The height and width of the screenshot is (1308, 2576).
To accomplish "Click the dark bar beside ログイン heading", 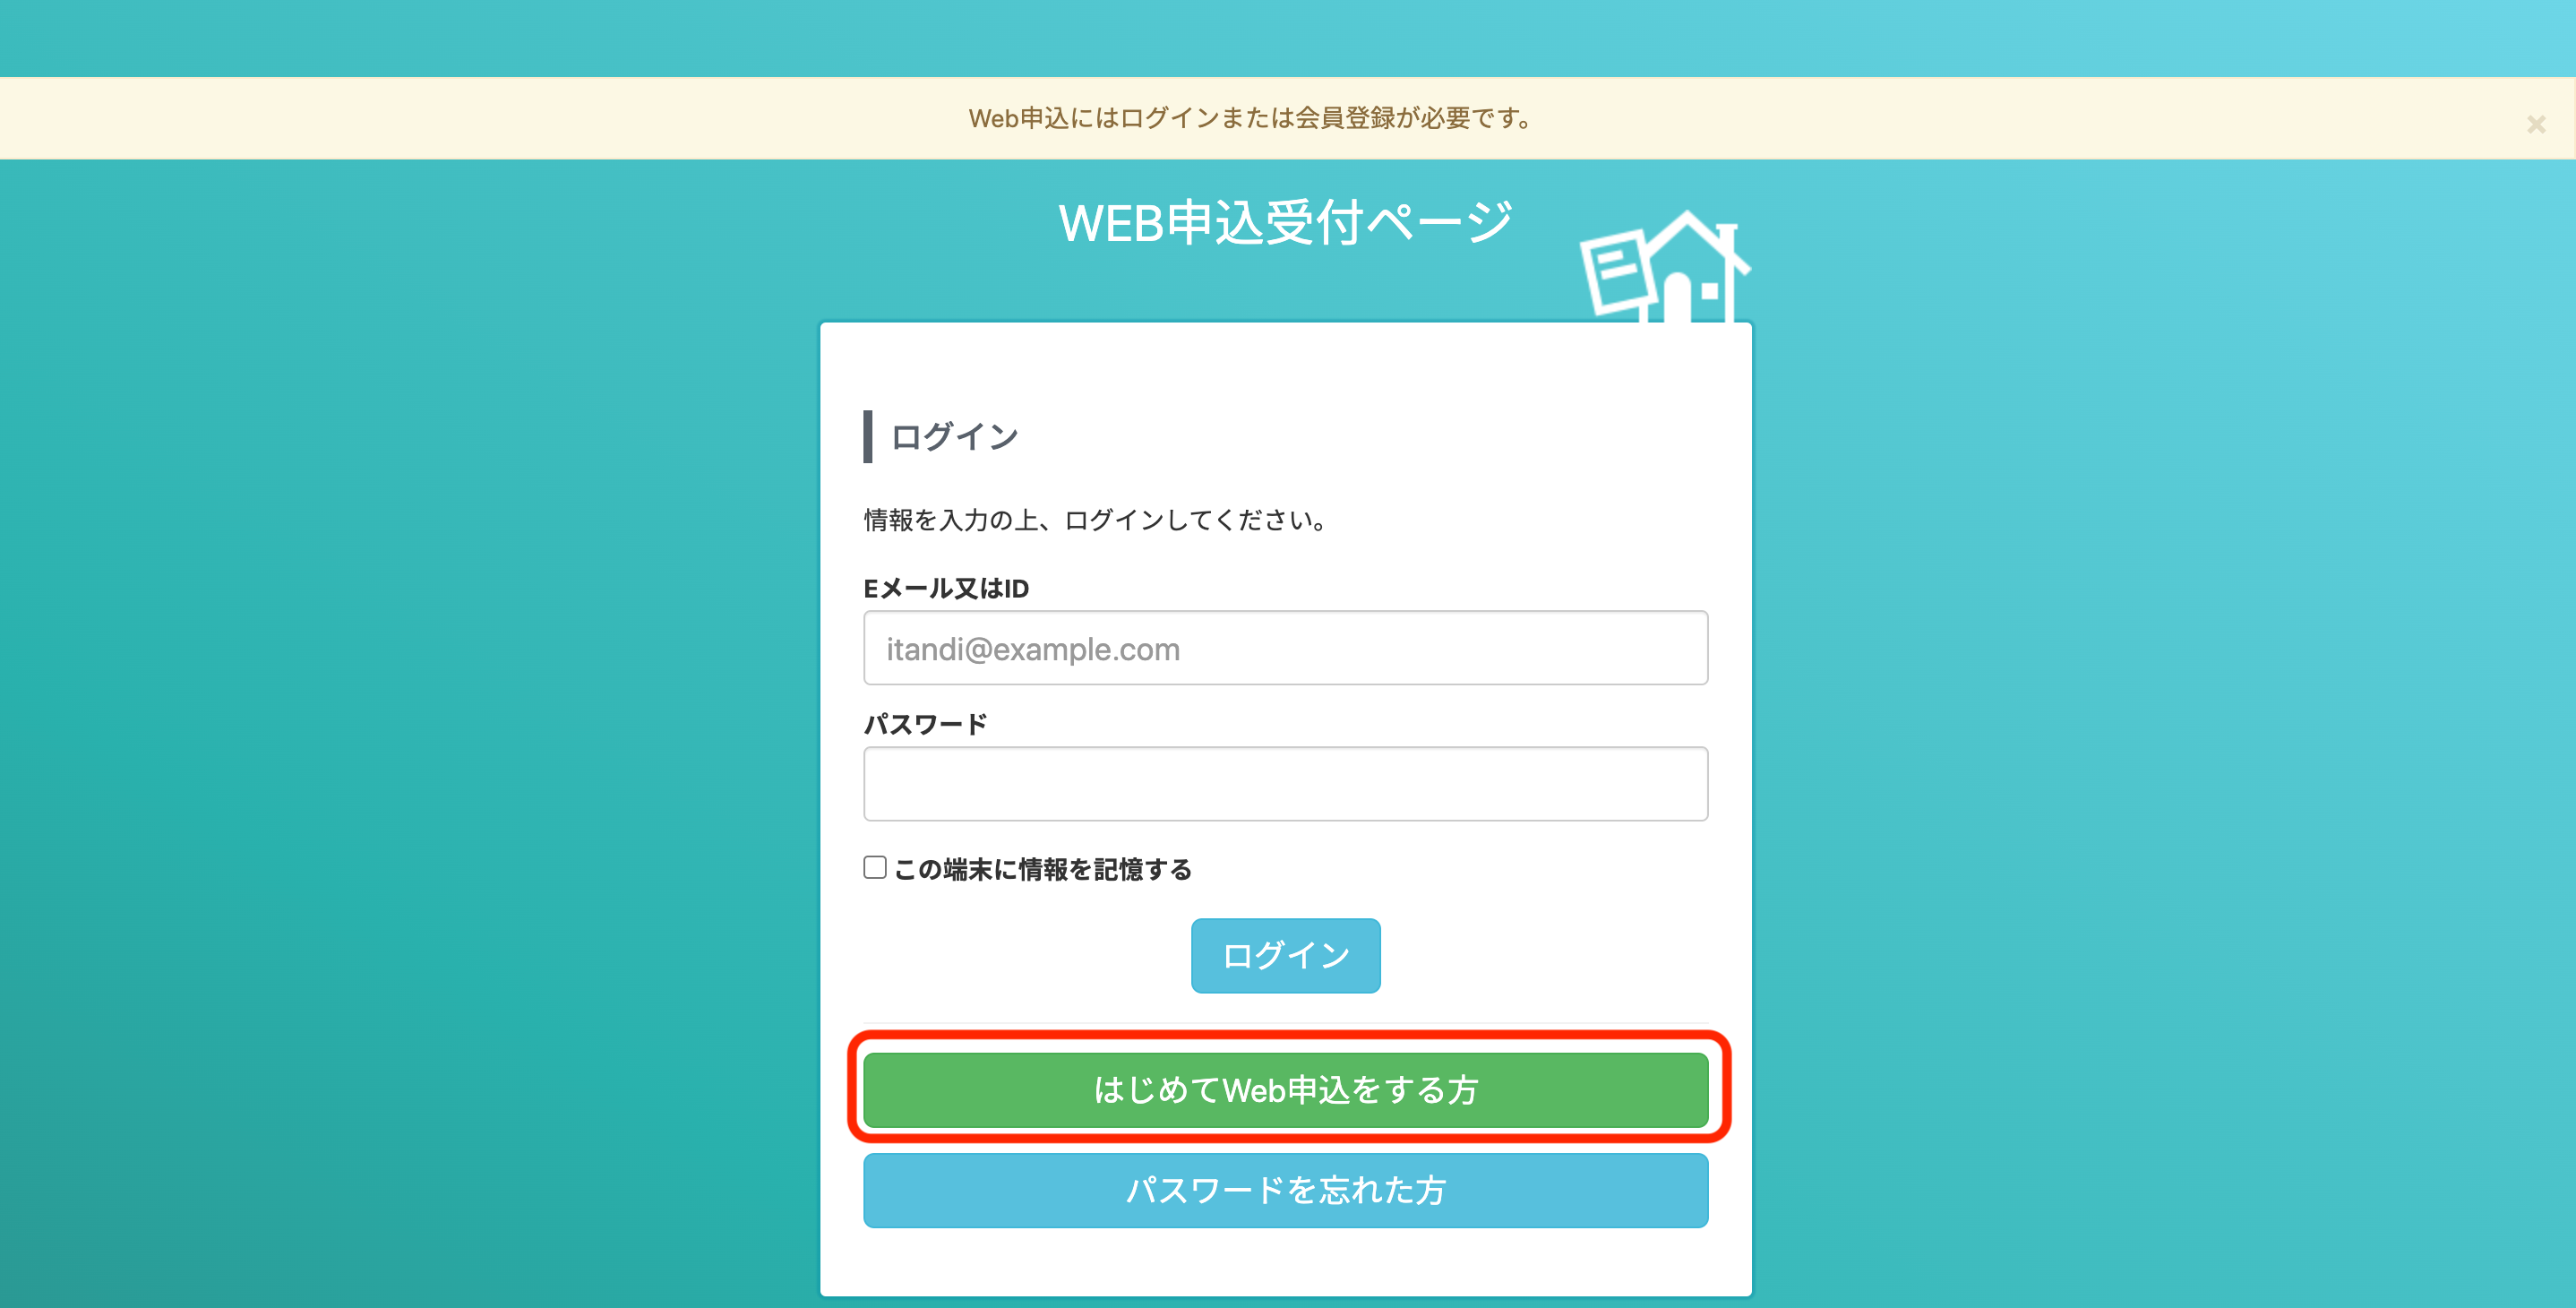I will 868,437.
